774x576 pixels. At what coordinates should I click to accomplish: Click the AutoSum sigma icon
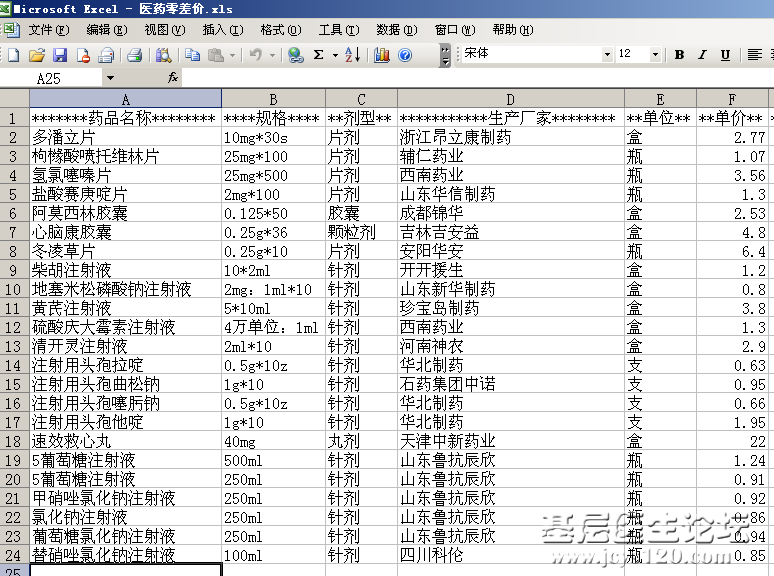tap(319, 55)
